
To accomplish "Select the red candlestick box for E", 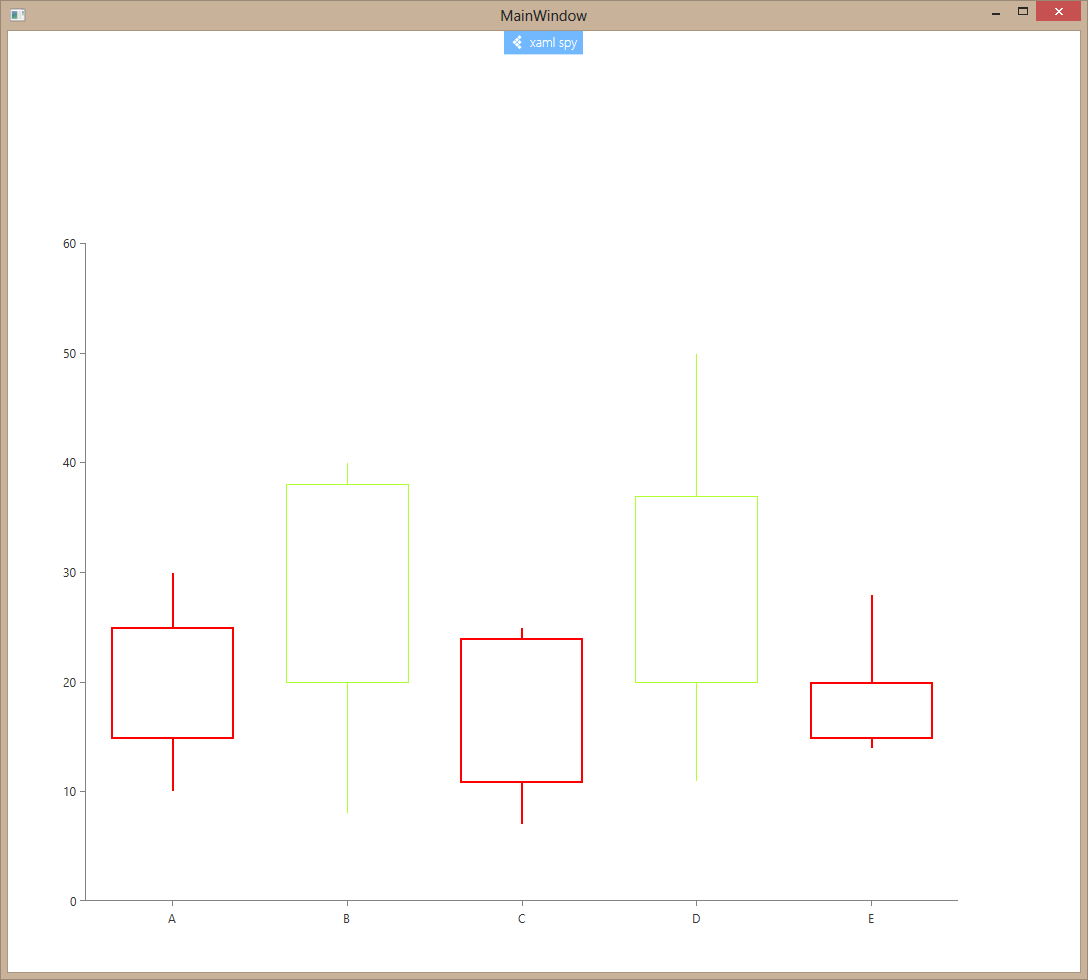I will 872,711.
